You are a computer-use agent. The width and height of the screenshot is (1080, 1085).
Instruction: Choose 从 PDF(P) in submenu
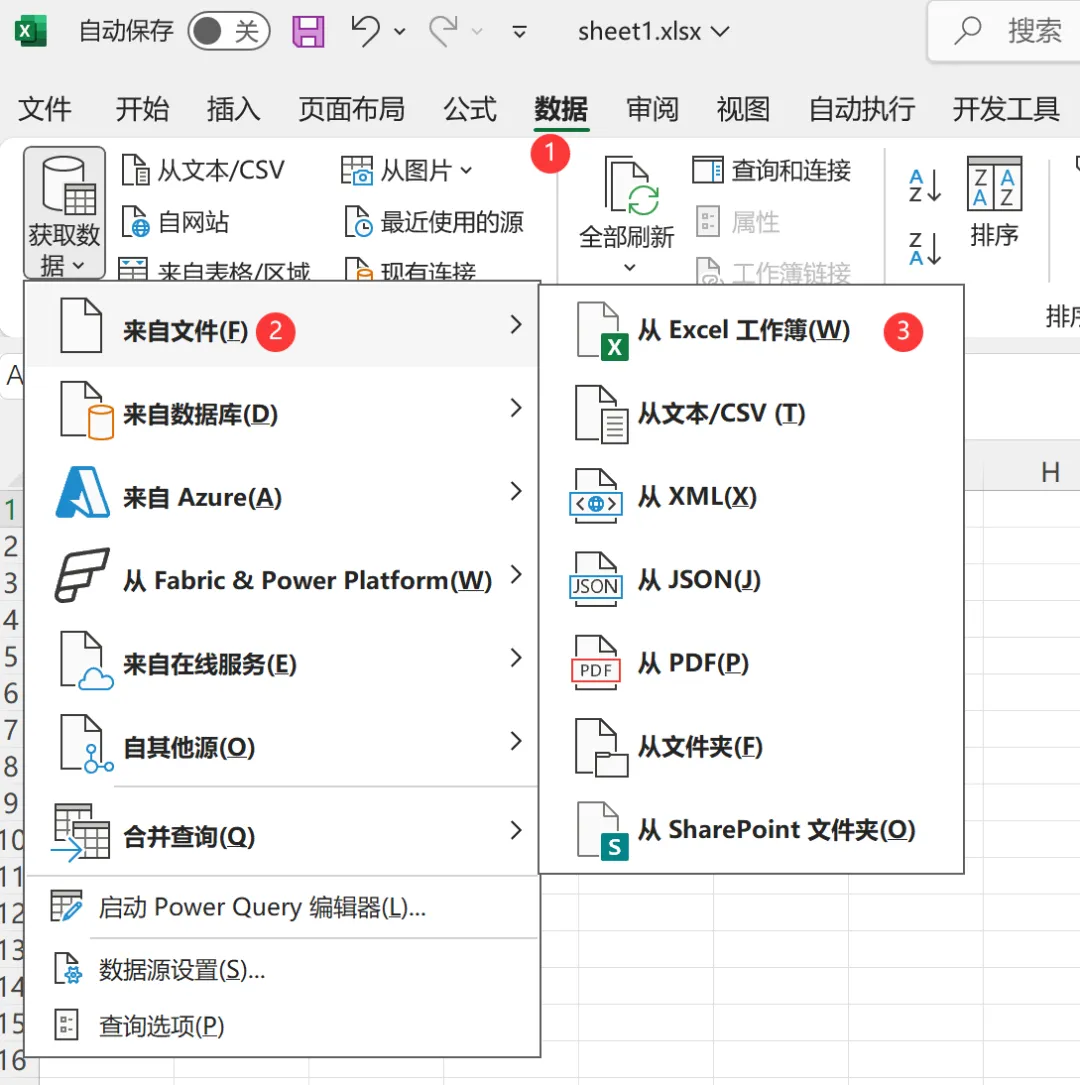pyautogui.click(x=751, y=664)
